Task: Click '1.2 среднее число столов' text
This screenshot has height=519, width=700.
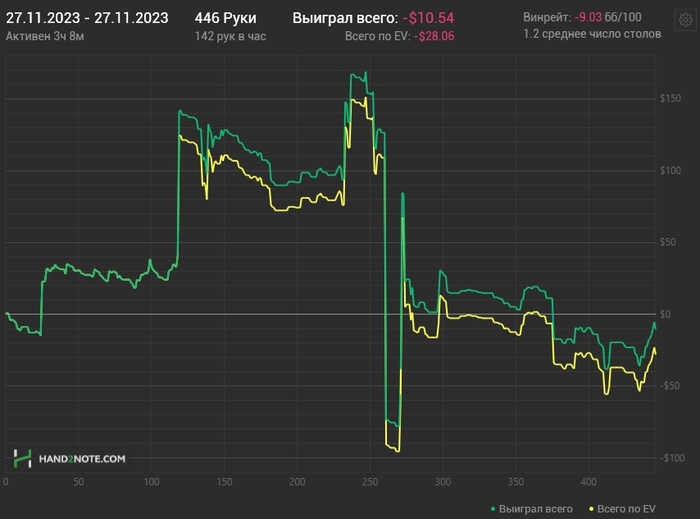Action: point(592,34)
